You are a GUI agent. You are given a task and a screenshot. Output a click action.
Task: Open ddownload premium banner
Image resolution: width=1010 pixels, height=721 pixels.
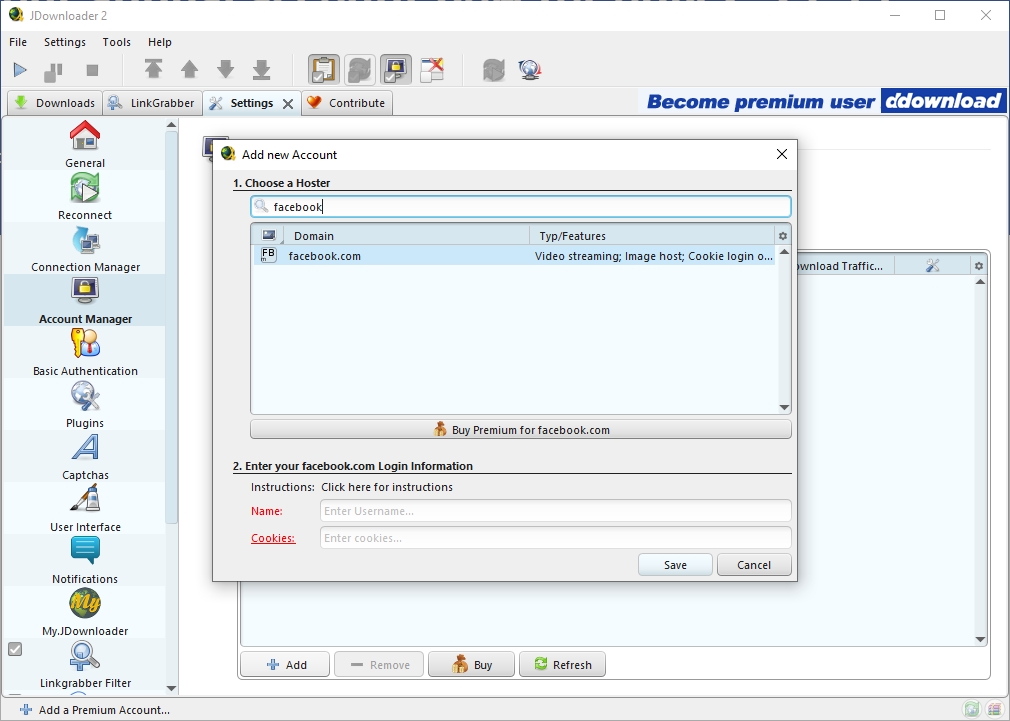823,102
